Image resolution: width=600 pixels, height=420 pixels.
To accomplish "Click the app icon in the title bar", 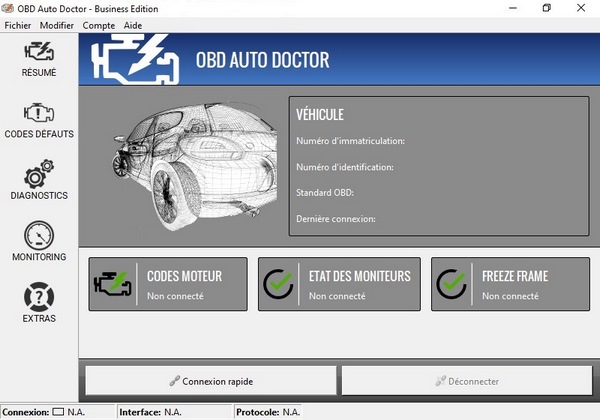I will coord(8,8).
